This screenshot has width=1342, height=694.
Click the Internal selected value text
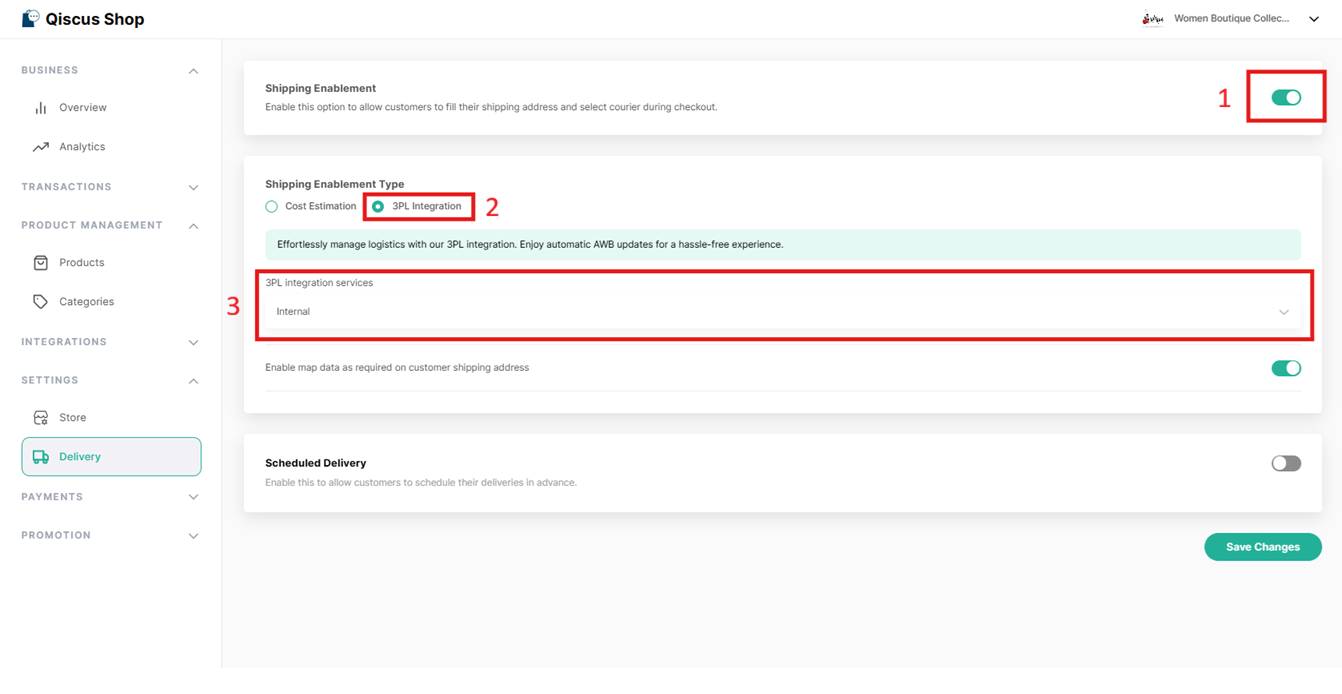point(293,312)
